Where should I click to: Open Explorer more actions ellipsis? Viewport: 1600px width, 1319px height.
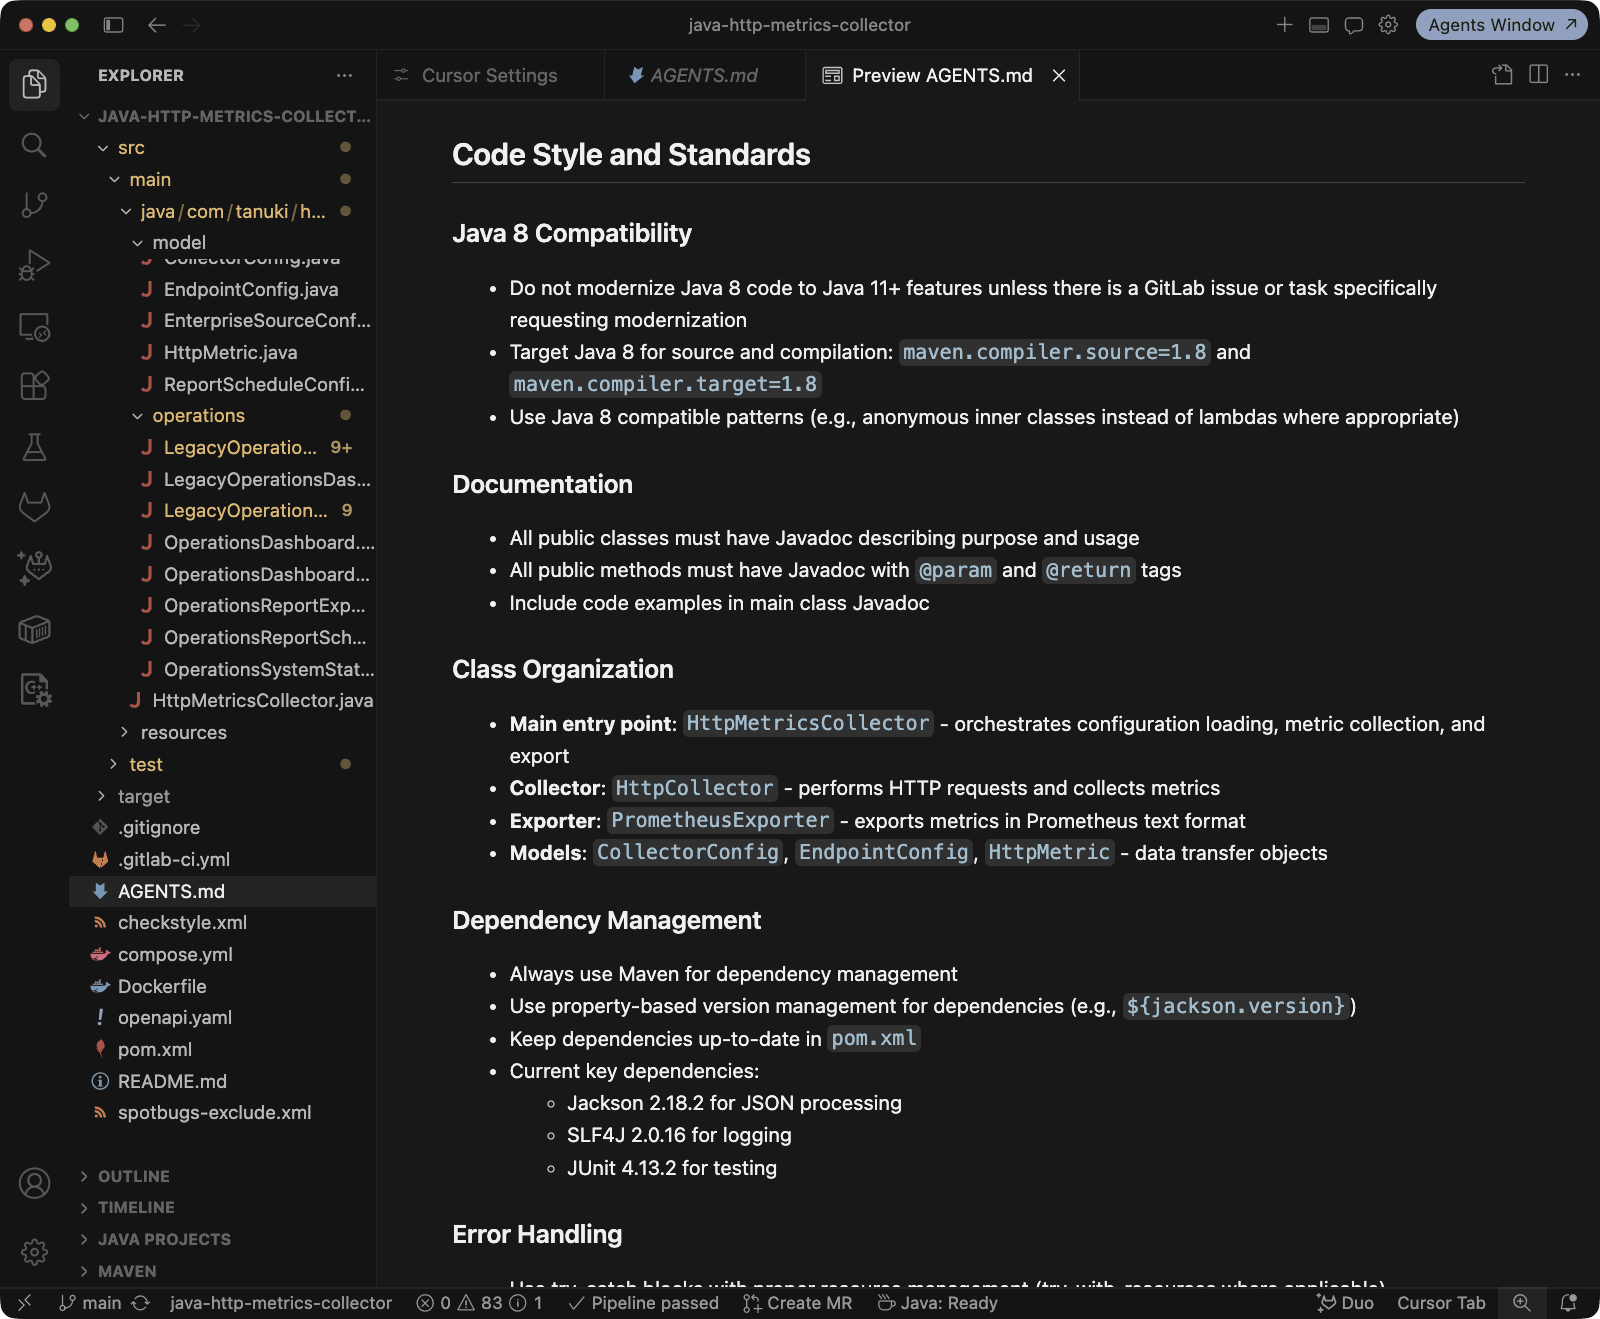[345, 75]
